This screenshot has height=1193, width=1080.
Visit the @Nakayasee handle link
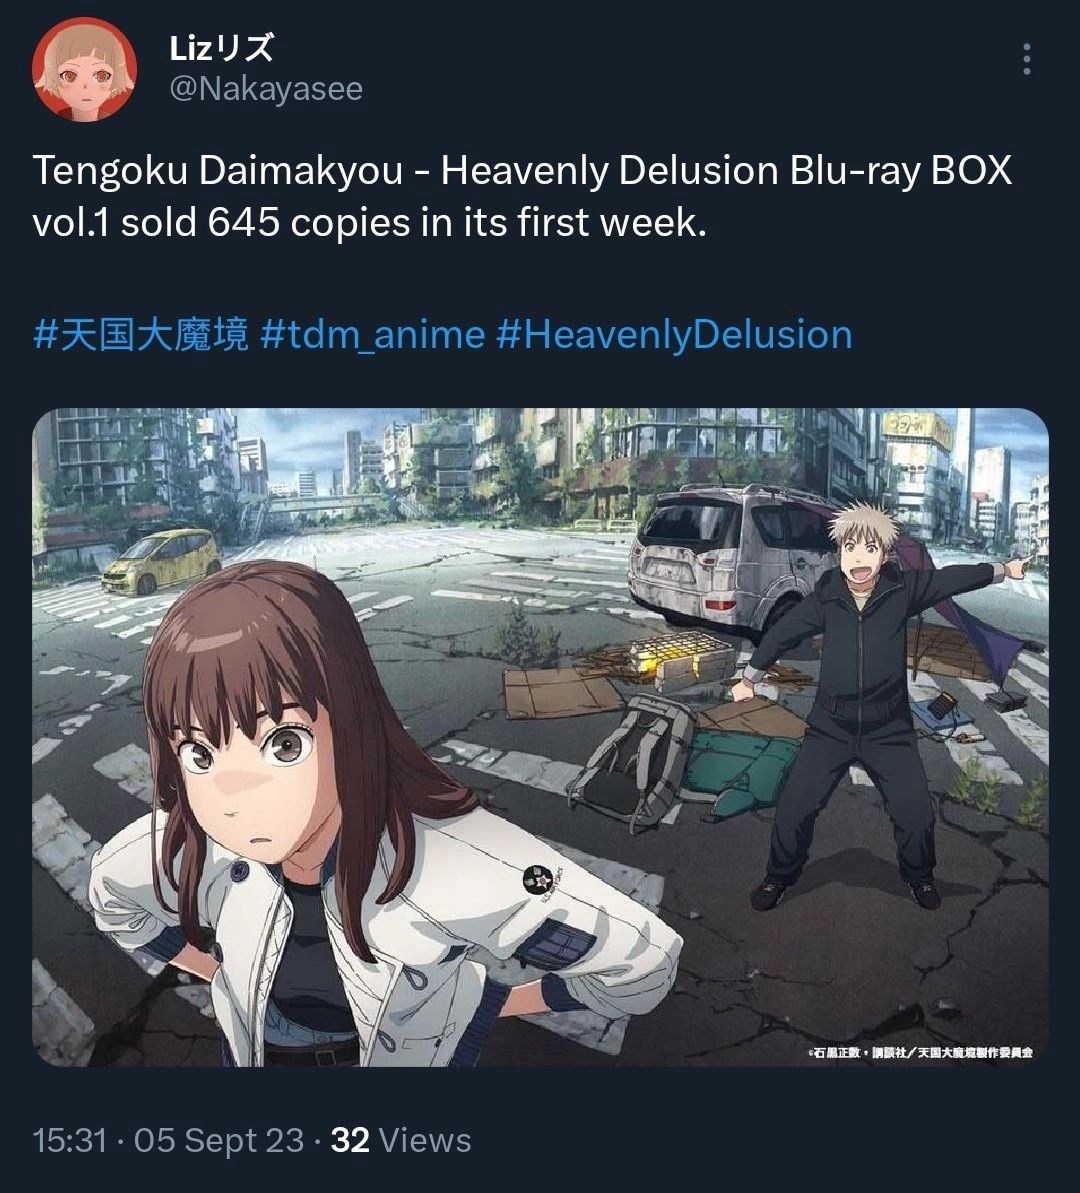266,89
